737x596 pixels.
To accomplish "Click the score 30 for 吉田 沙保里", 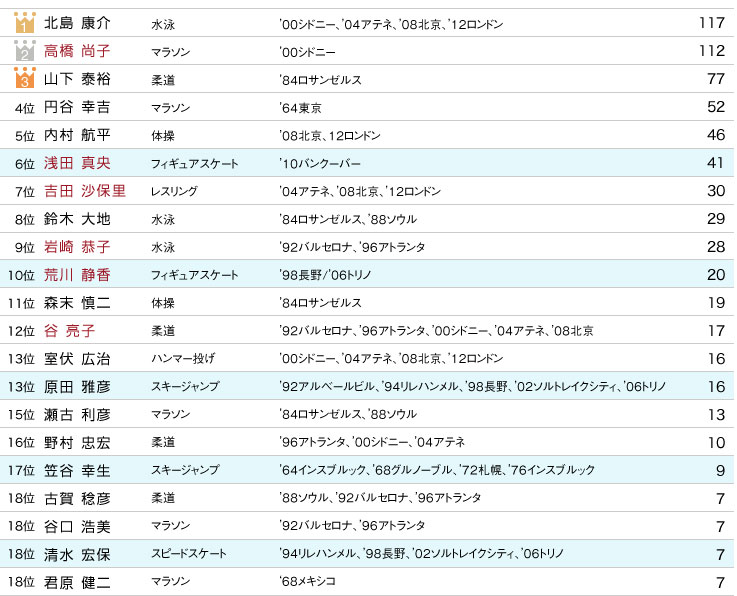I will 716,190.
